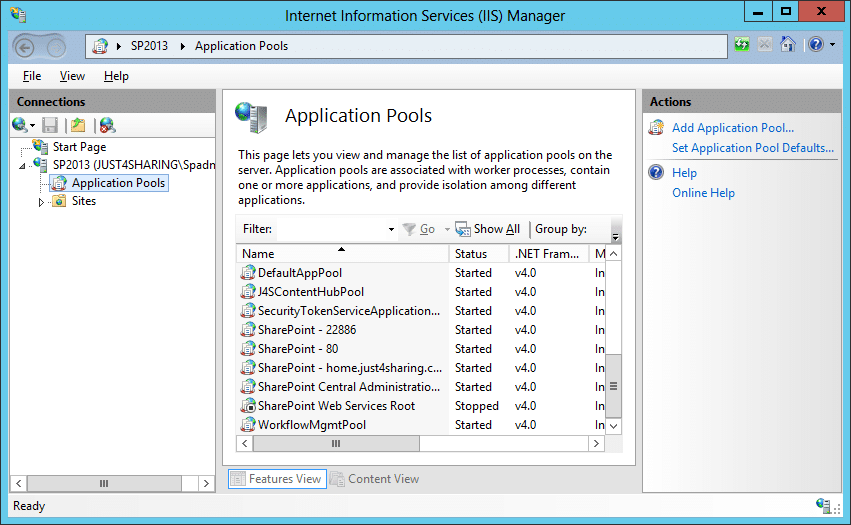This screenshot has width=851, height=525.
Task: Select the Sites tree node
Action: (x=84, y=201)
